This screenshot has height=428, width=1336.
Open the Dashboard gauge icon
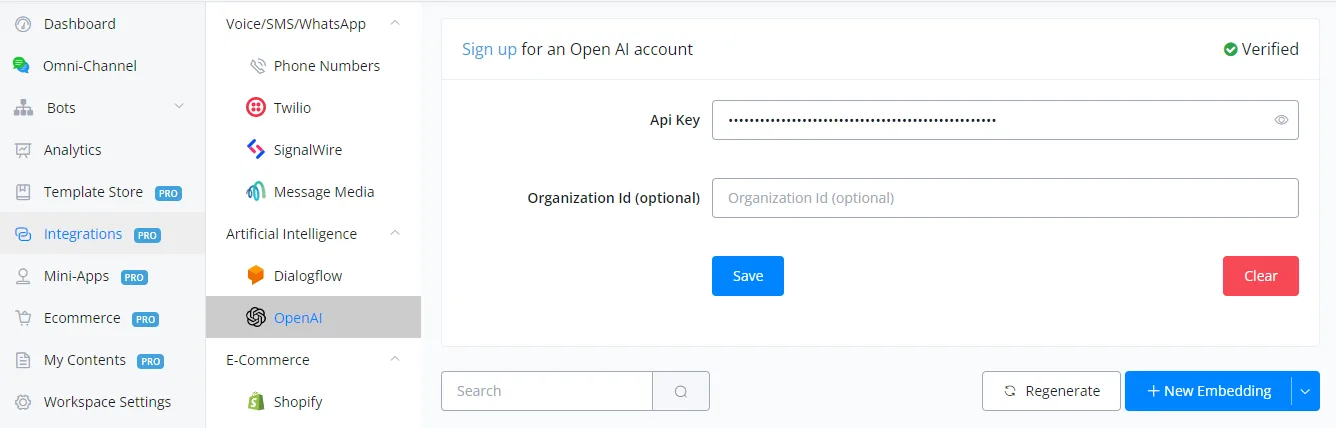pos(22,24)
